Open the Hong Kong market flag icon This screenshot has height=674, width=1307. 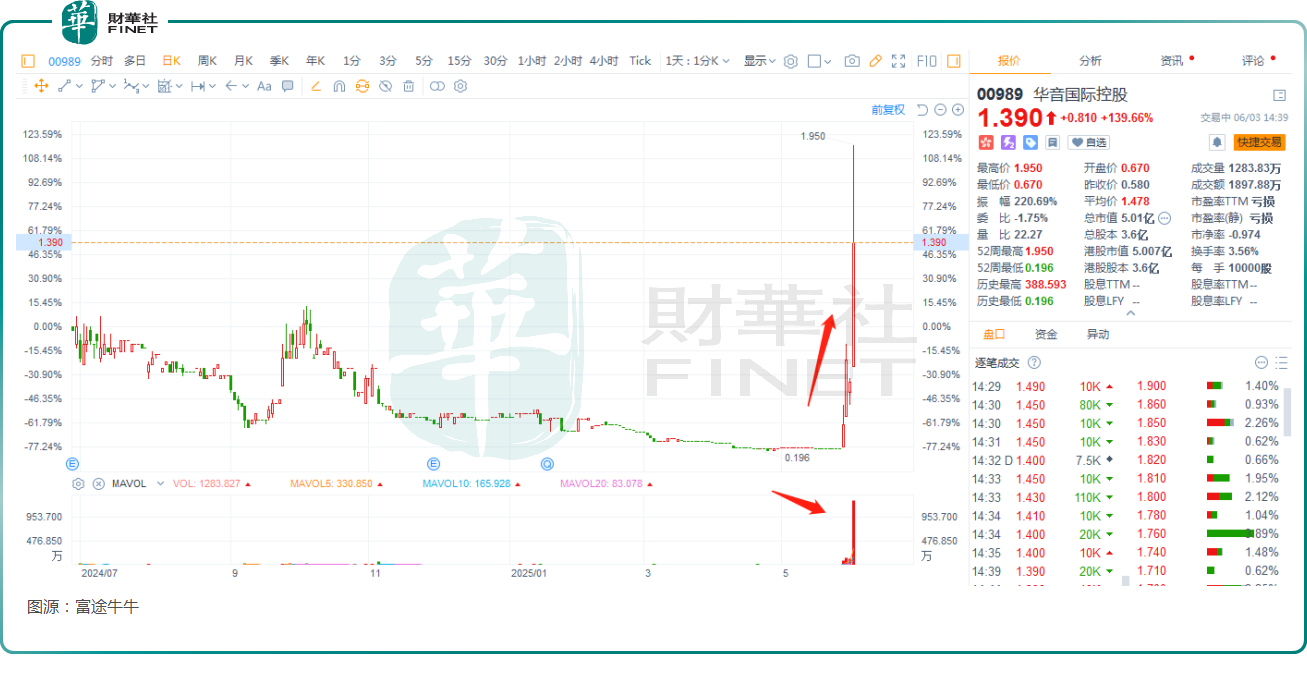tap(986, 143)
